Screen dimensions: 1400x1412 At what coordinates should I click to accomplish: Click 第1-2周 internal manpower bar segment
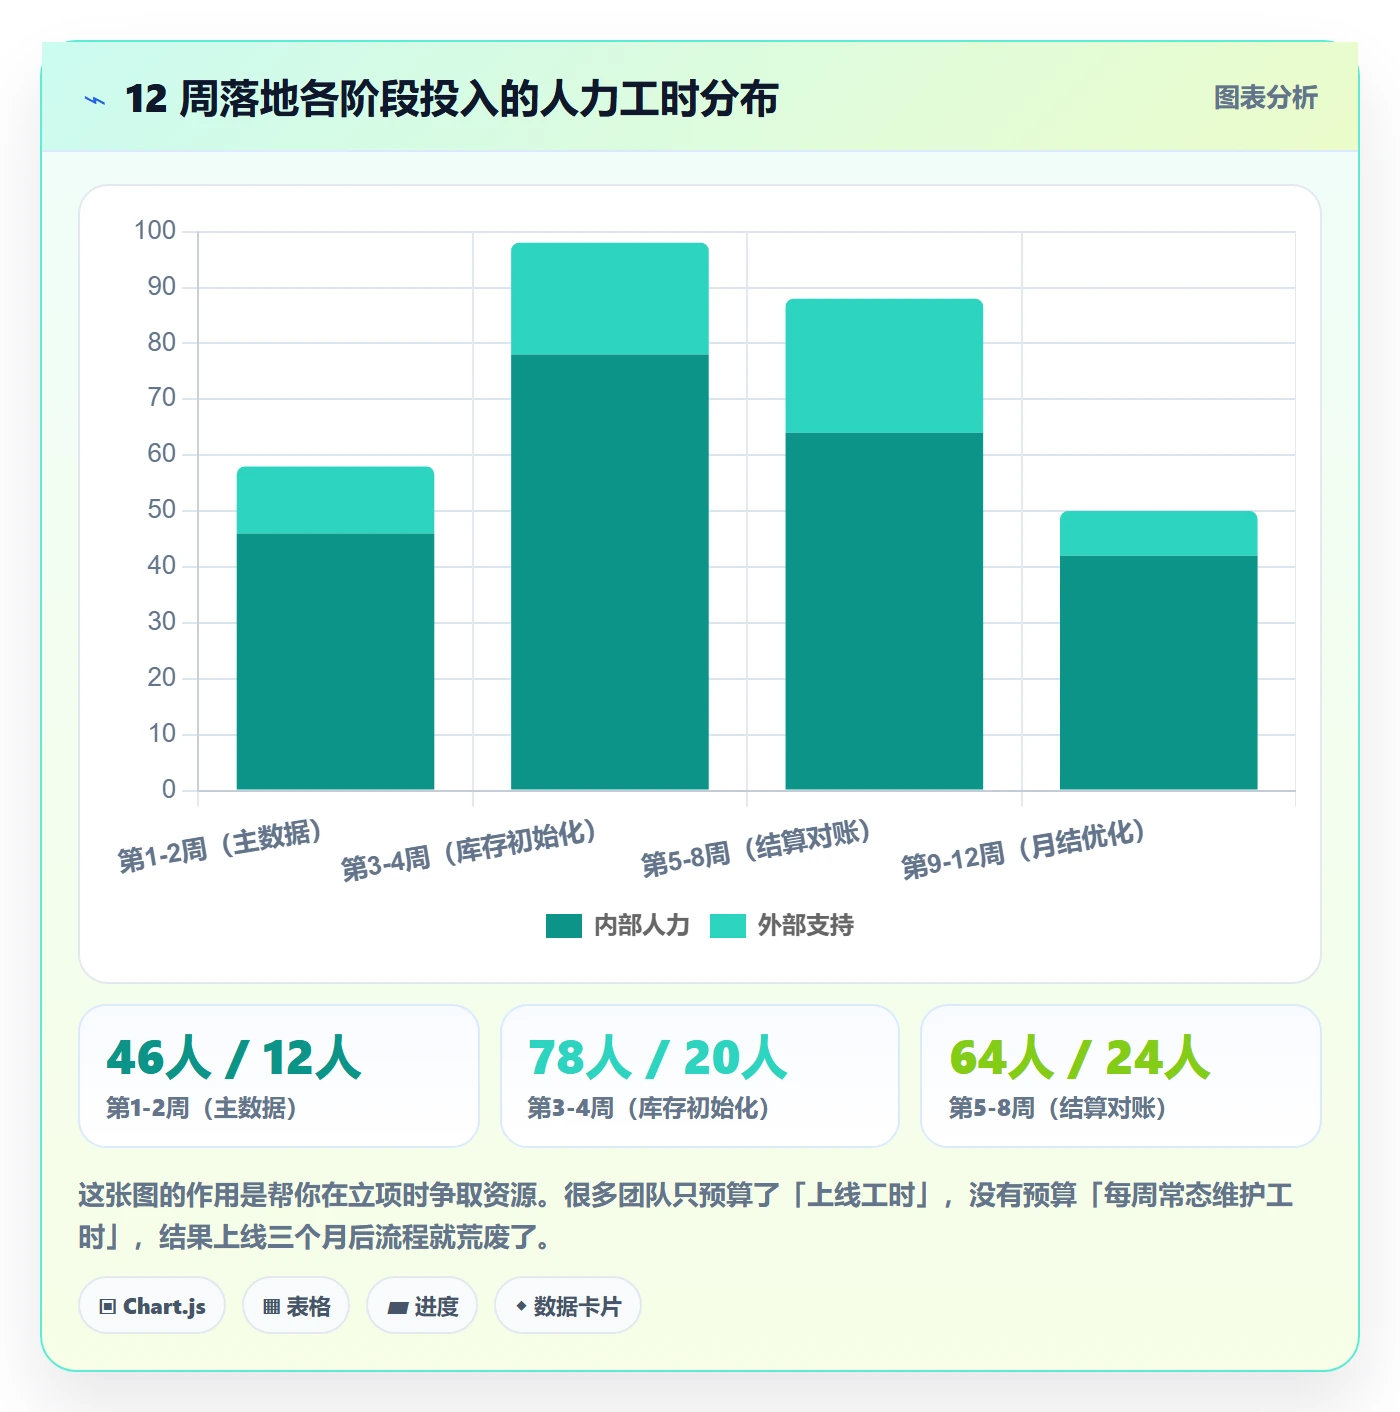pos(335,662)
